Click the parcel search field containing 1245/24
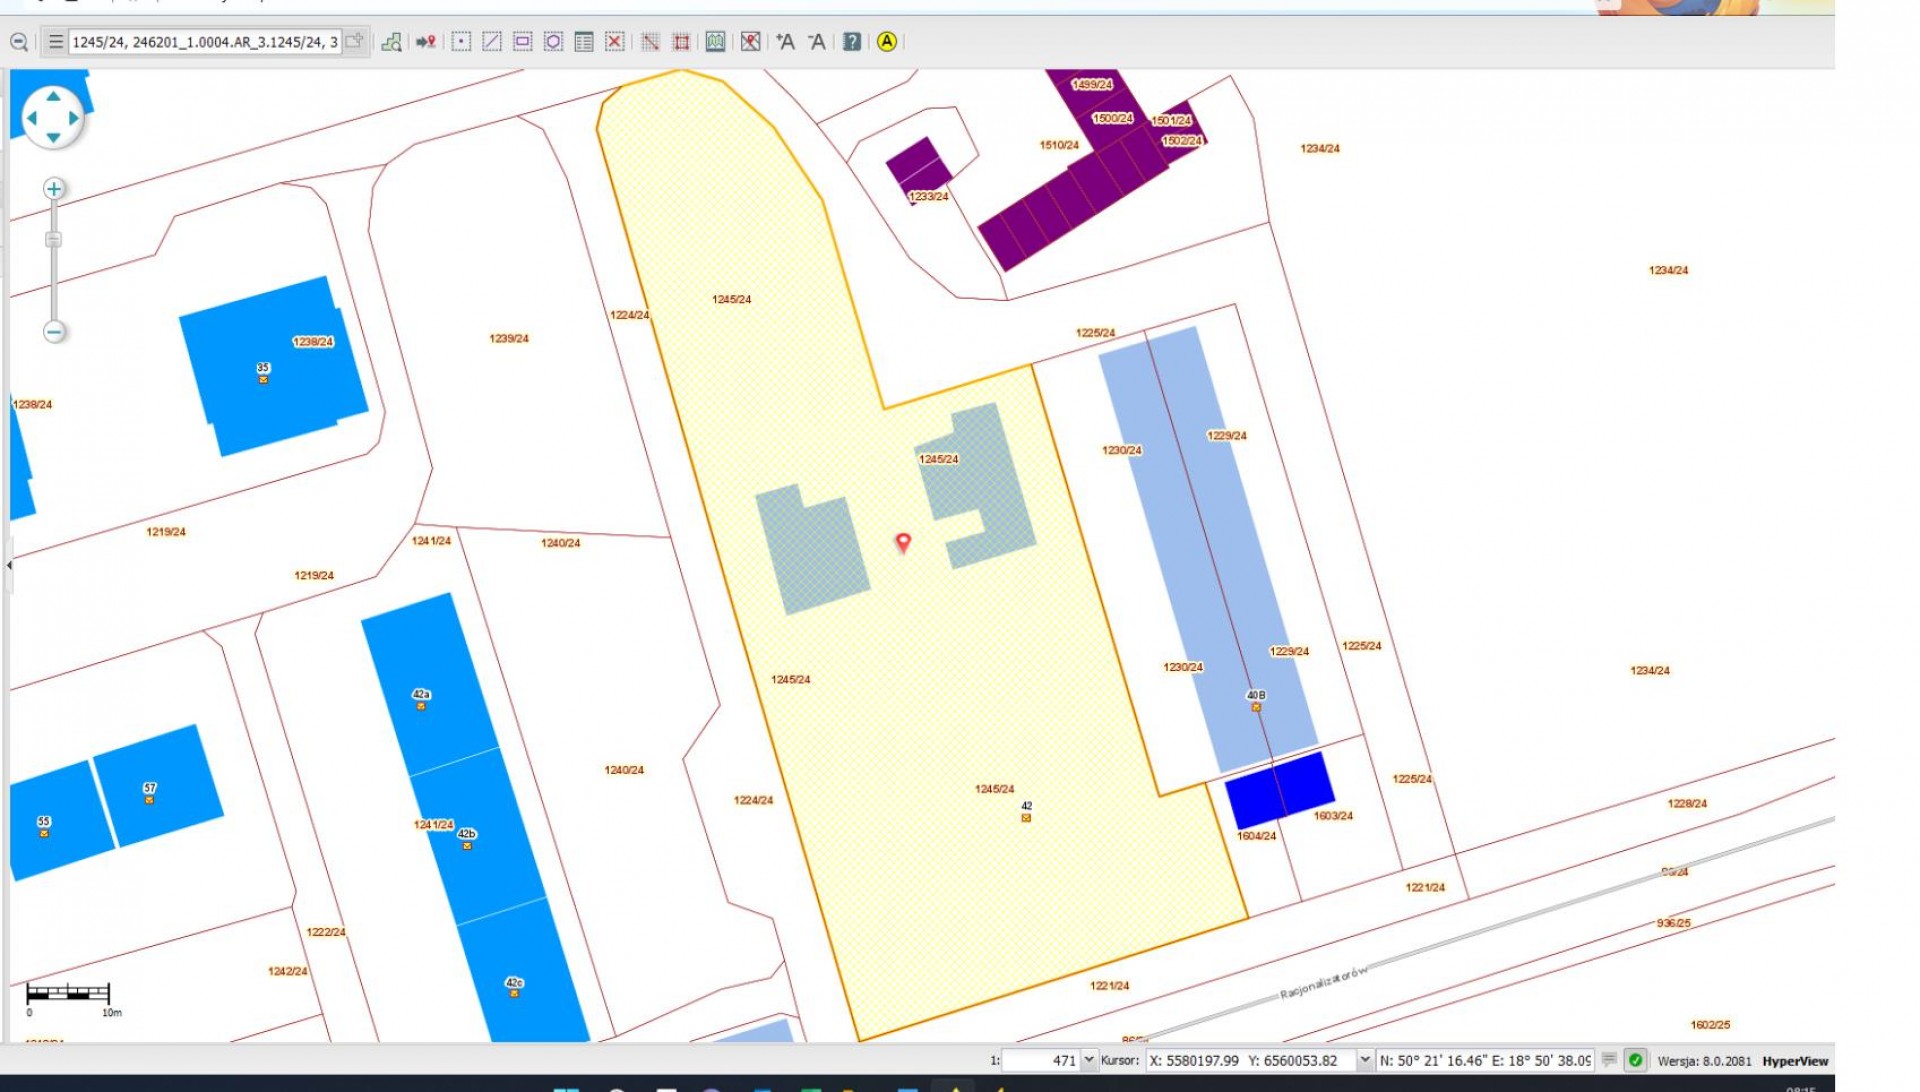 205,42
